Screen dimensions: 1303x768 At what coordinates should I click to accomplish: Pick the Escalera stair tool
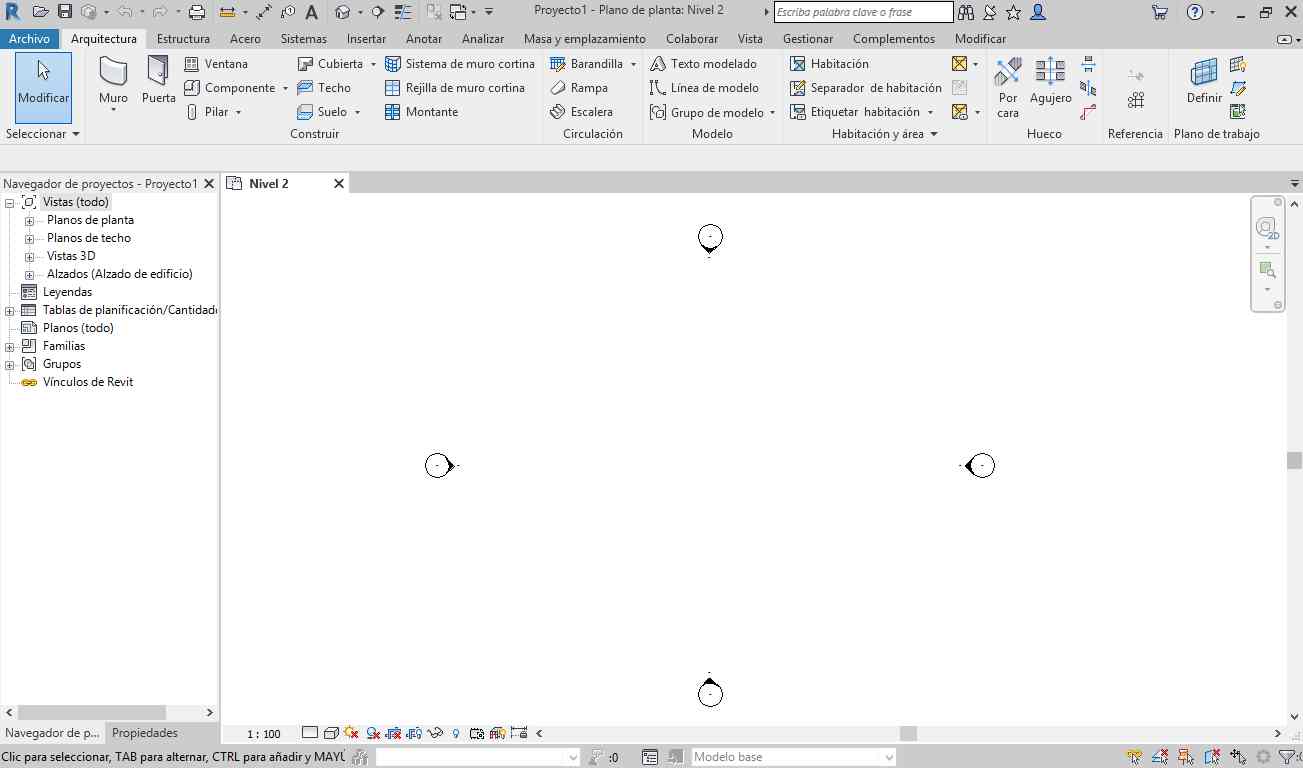coord(581,111)
